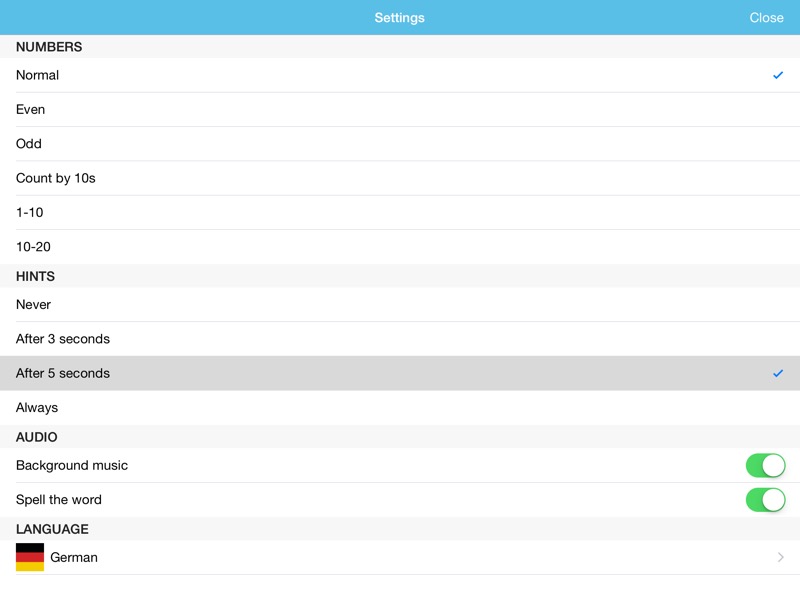Click the German flag icon
Image resolution: width=800 pixels, height=600 pixels.
[x=30, y=557]
